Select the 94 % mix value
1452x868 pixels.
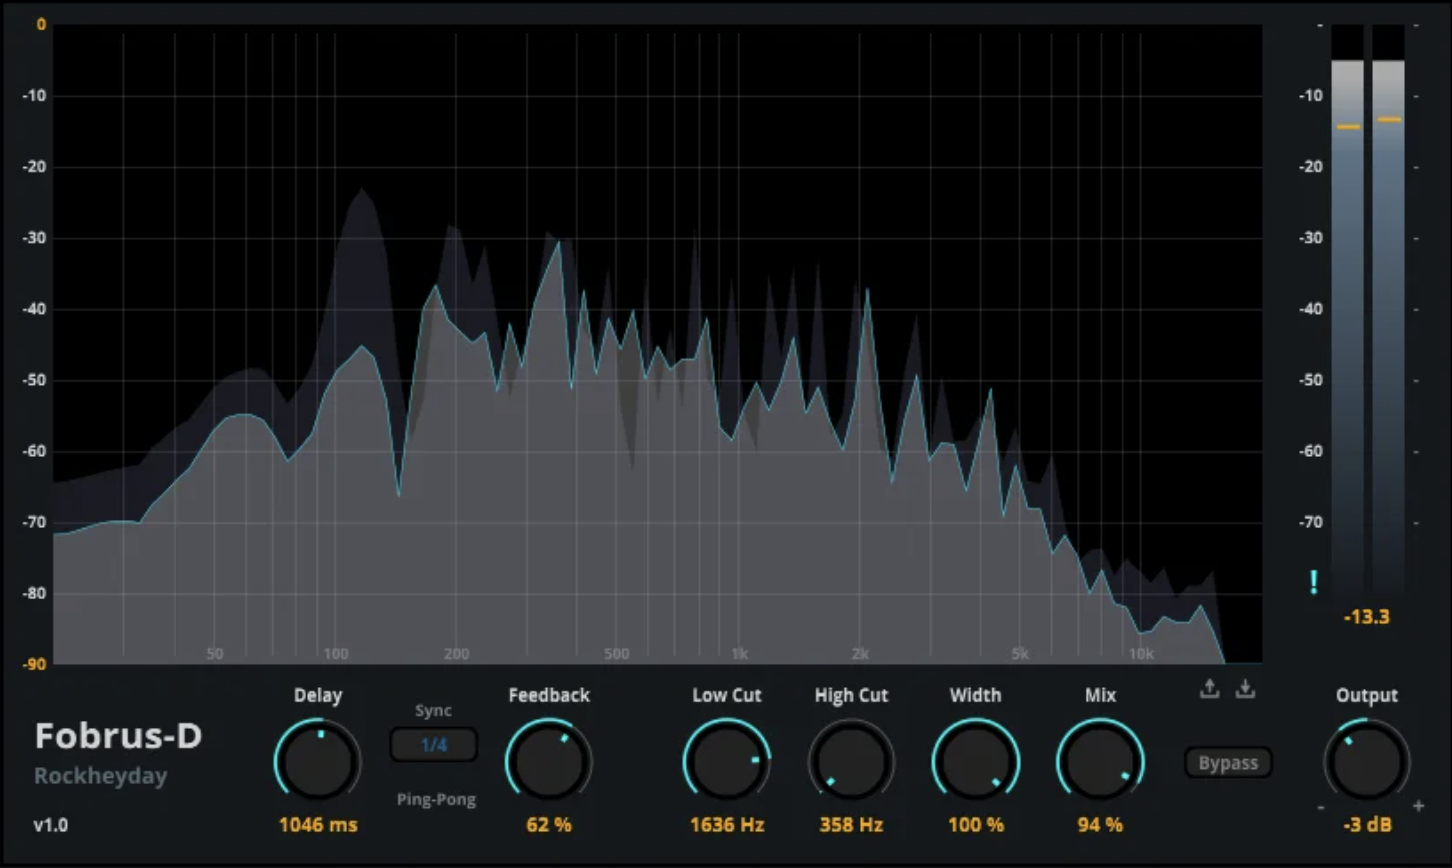coord(1100,825)
